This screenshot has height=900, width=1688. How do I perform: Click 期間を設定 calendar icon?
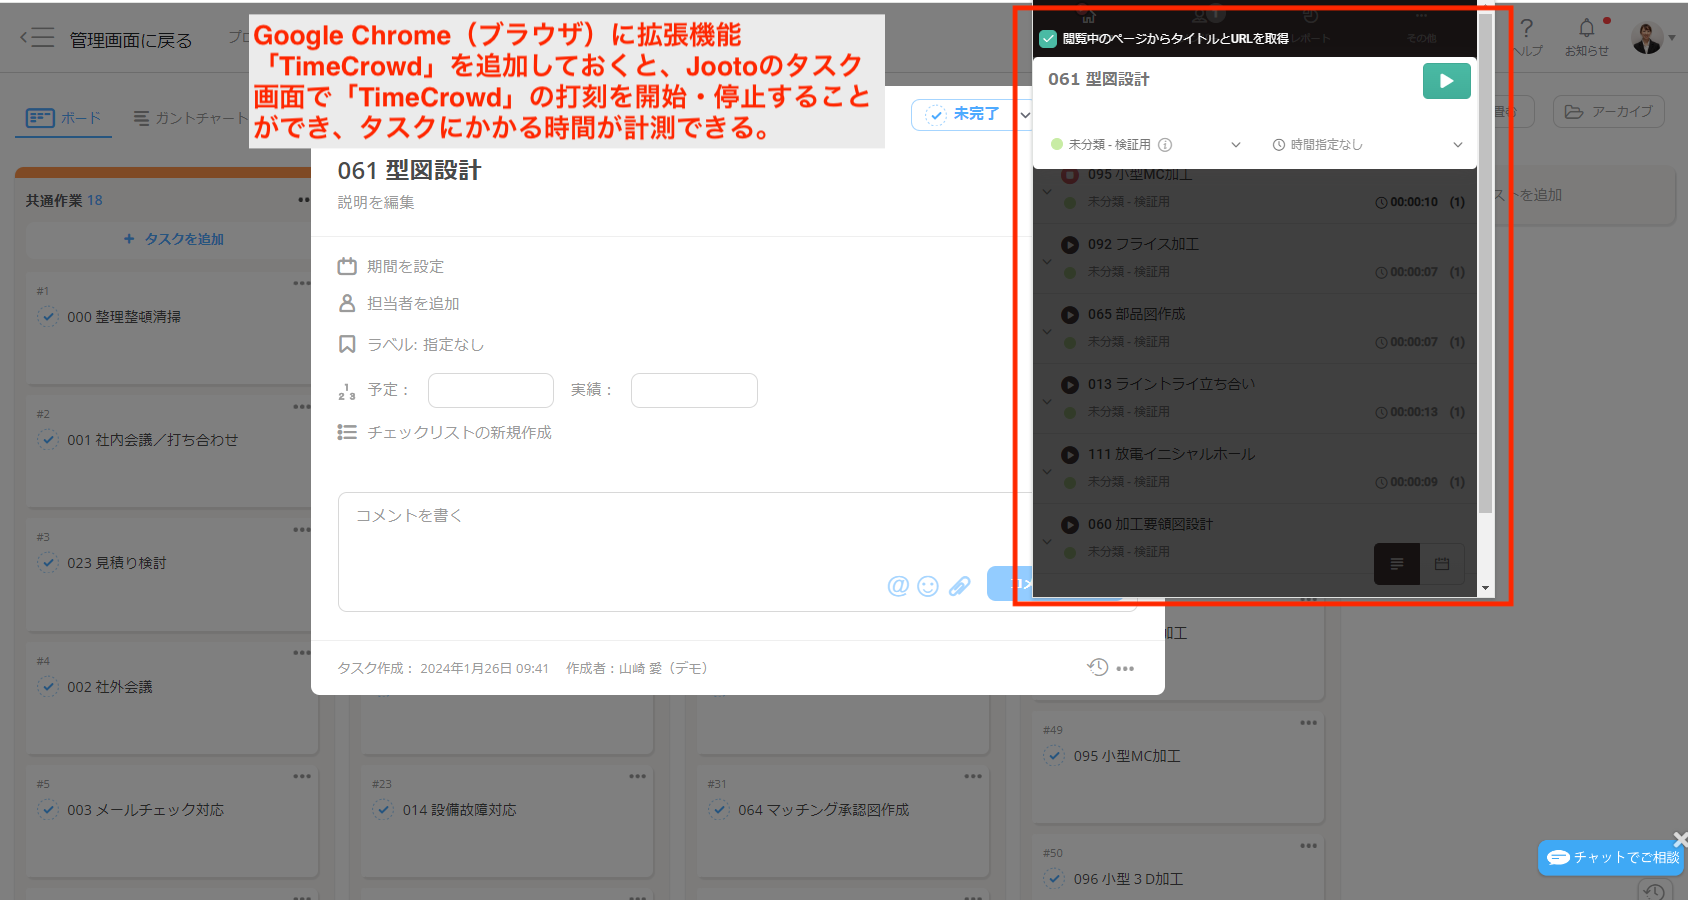click(347, 266)
